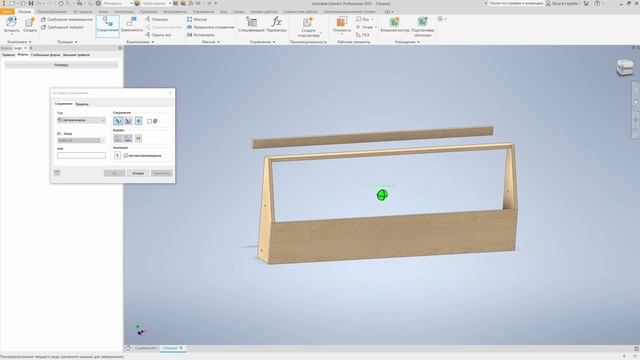
Task: Expand the Упрощение panel arrow
Action: coord(418,42)
